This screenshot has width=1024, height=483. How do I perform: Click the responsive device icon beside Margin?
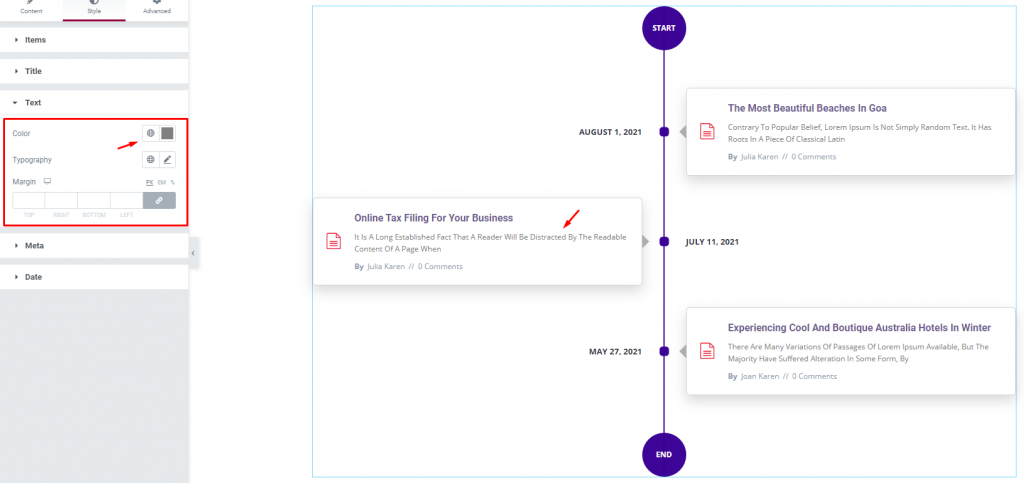pos(47,181)
